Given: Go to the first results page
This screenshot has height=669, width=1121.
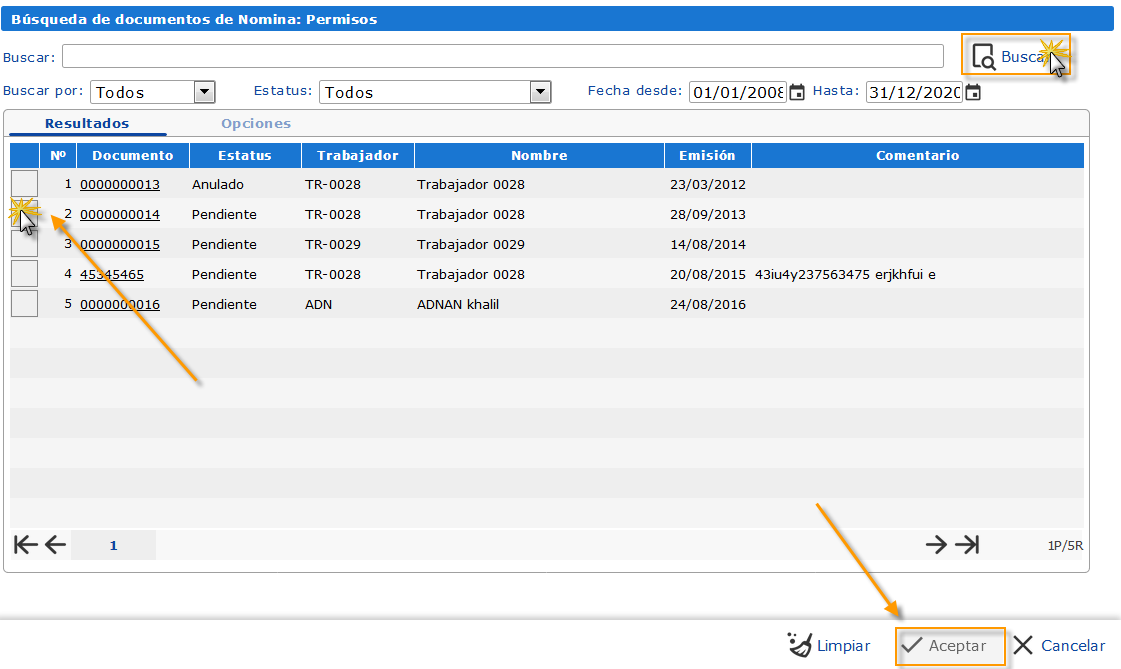Looking at the screenshot, I should click(x=25, y=544).
